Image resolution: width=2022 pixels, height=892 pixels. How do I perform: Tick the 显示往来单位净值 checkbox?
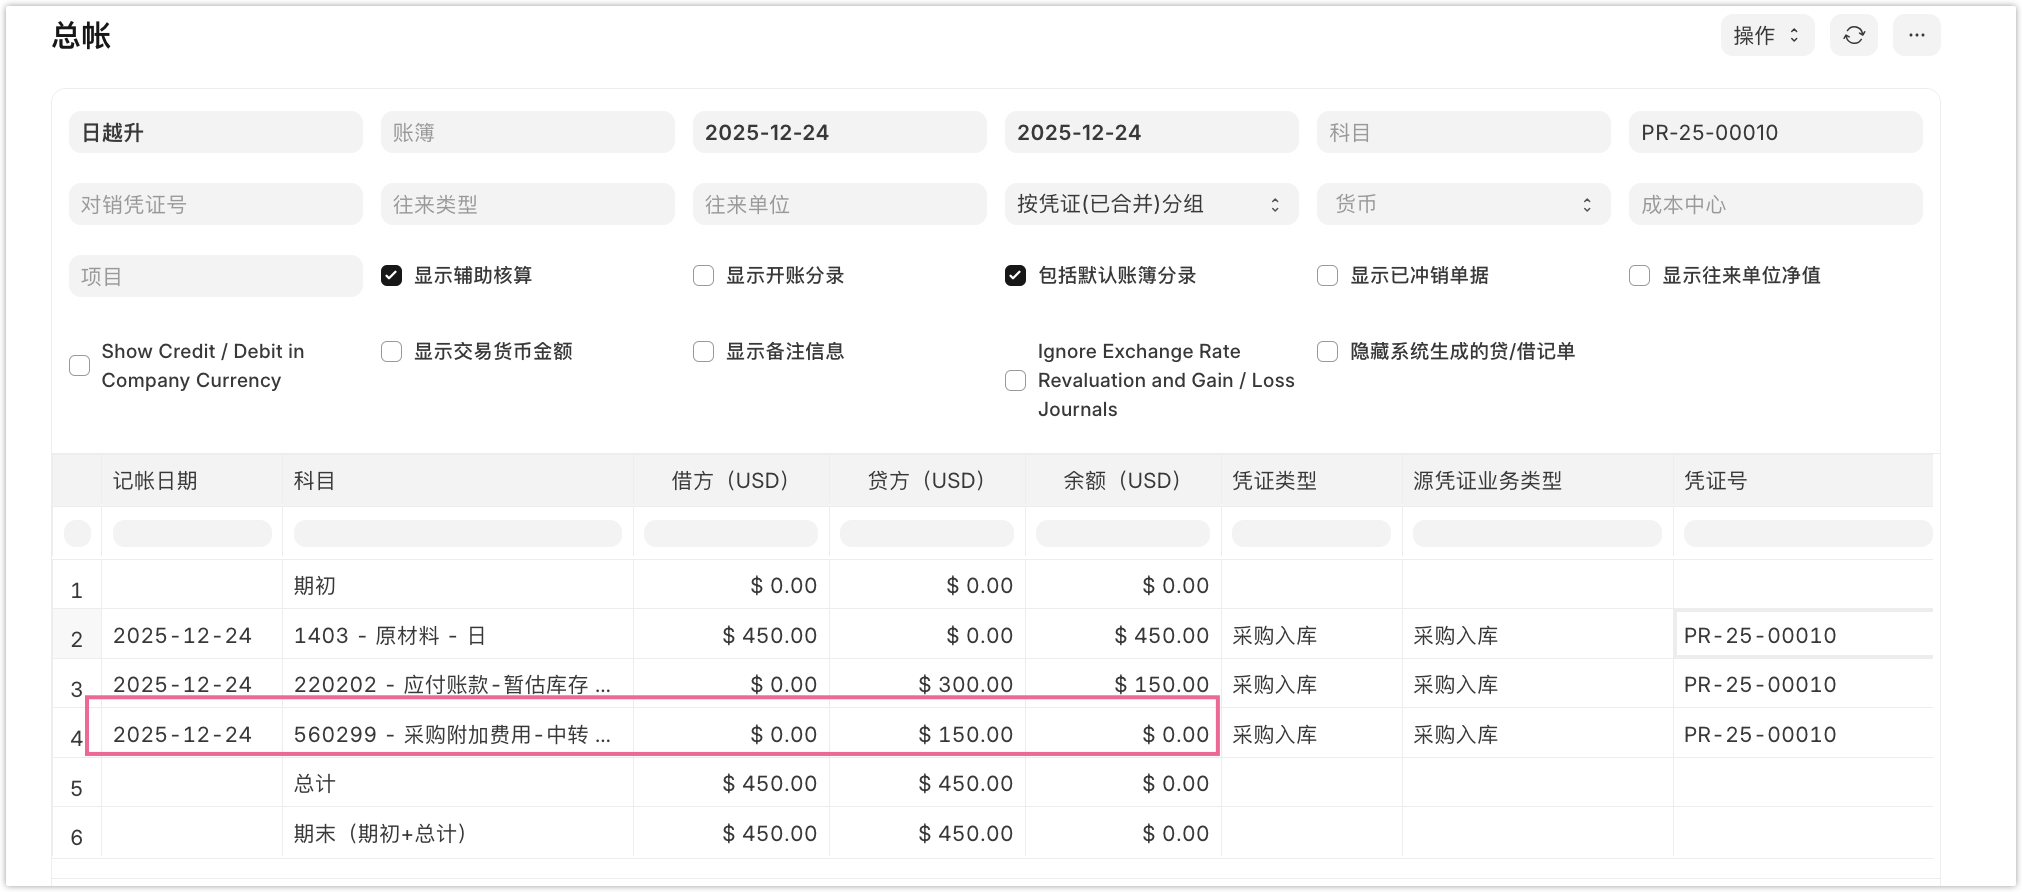click(x=1640, y=276)
